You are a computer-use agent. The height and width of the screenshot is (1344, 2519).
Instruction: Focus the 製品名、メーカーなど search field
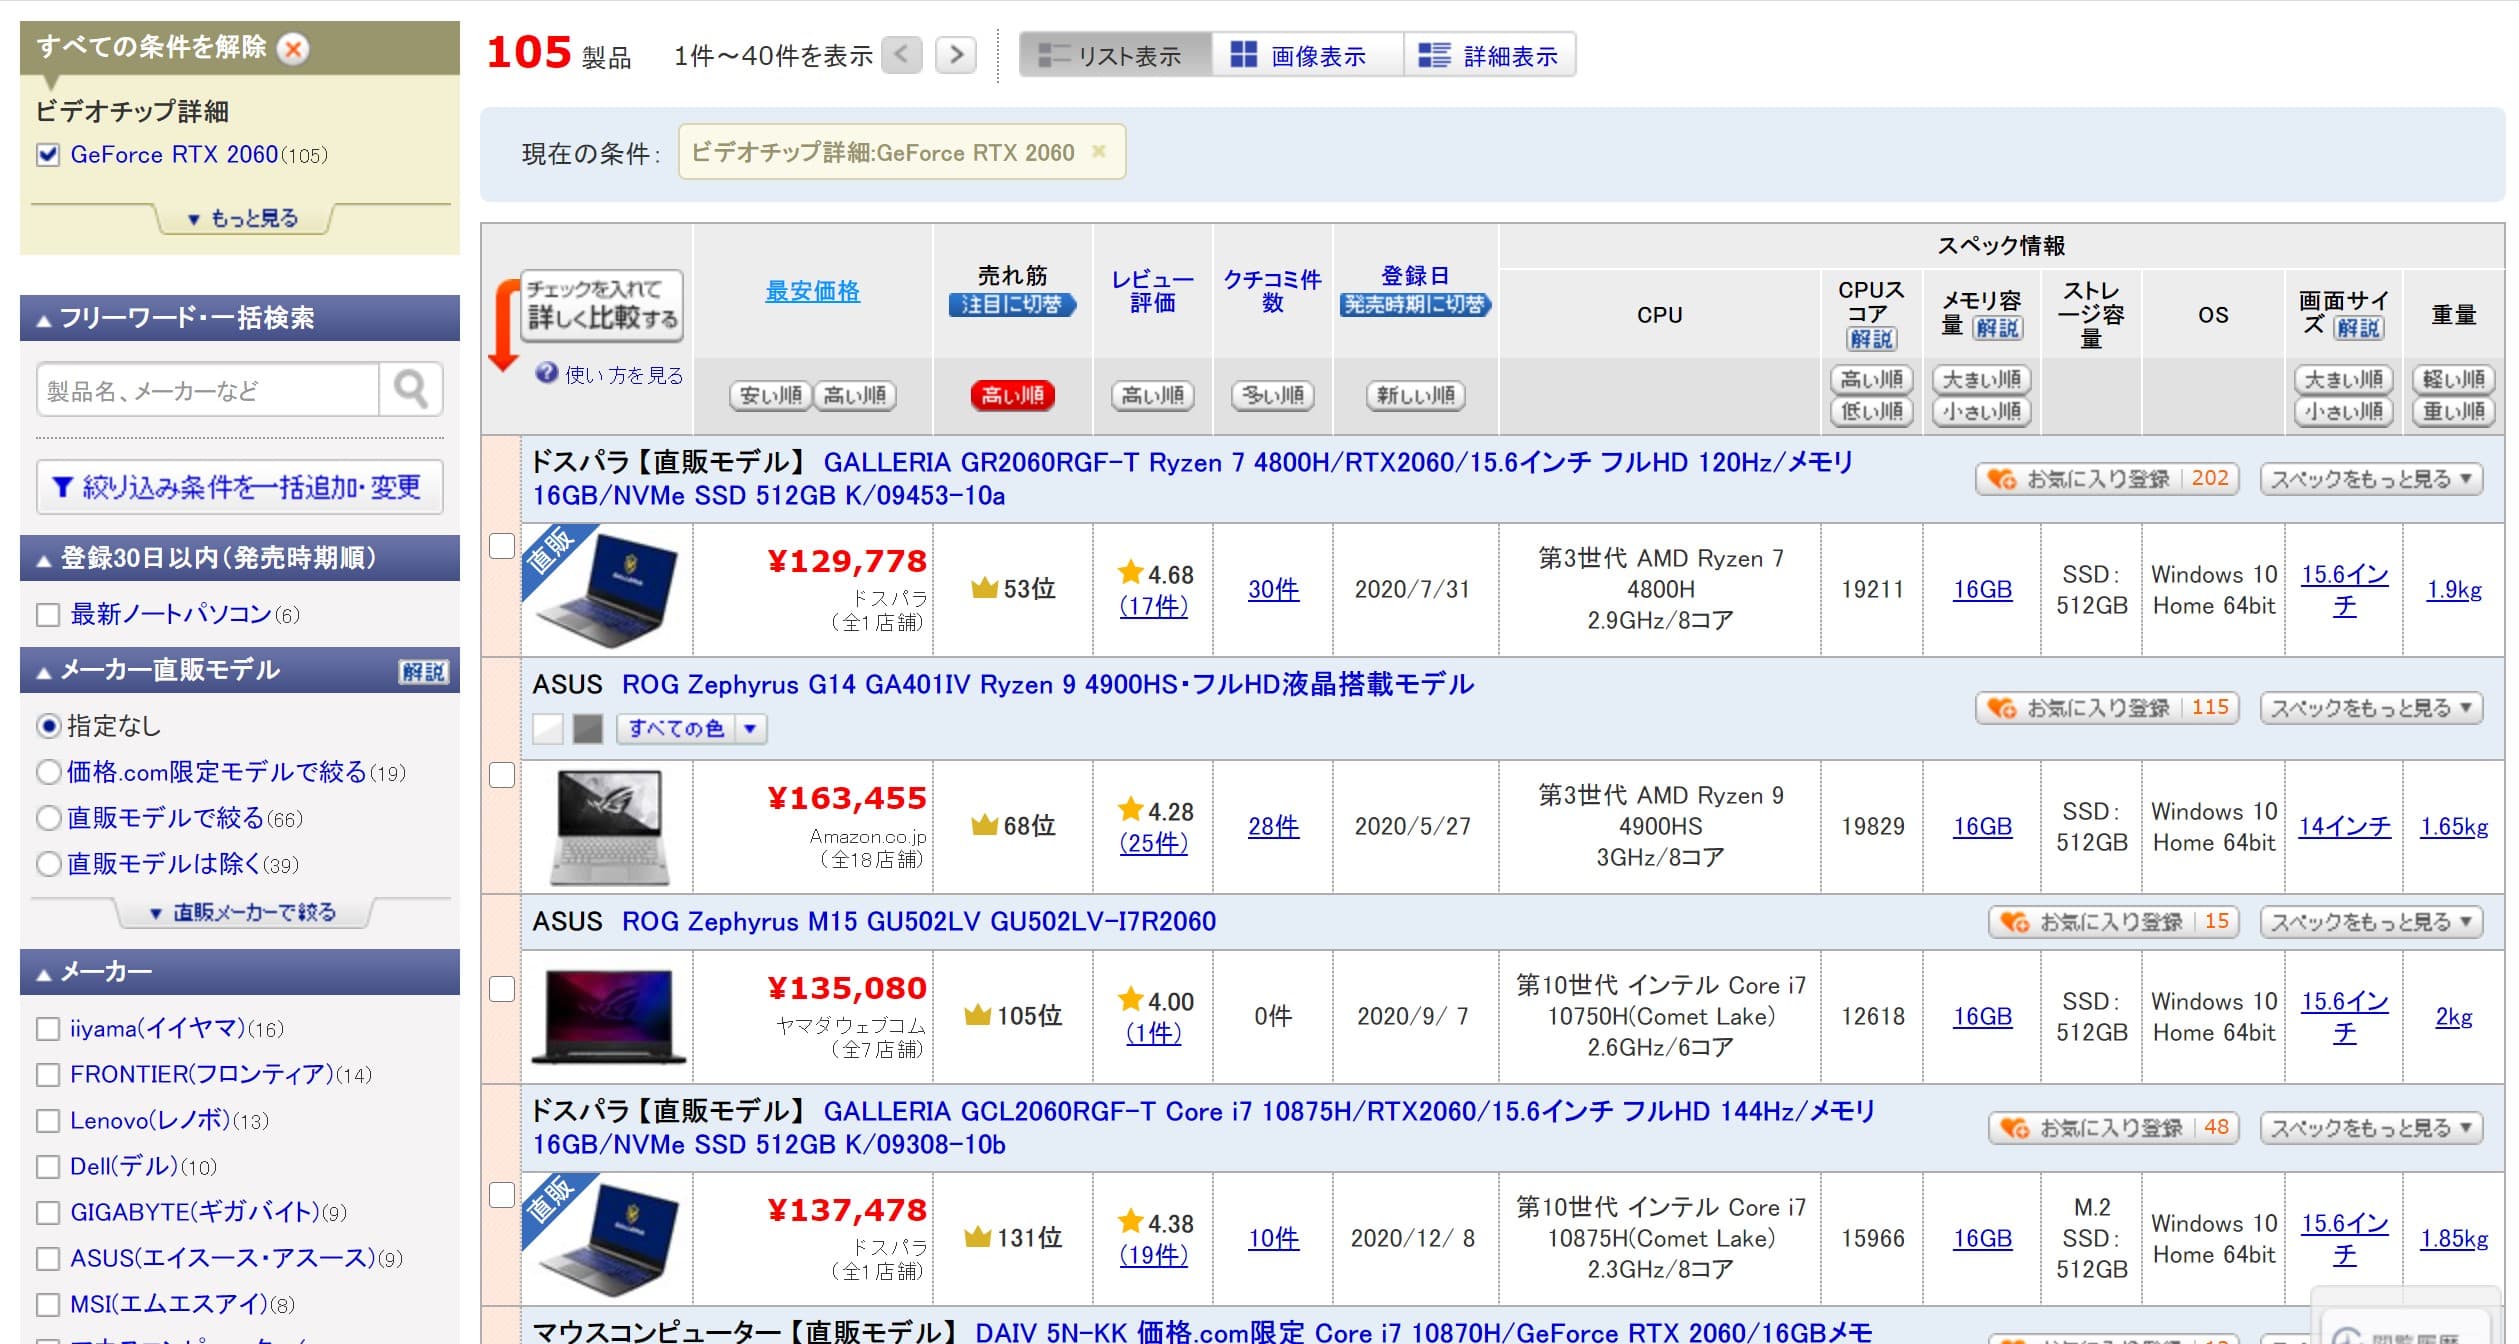click(x=208, y=389)
